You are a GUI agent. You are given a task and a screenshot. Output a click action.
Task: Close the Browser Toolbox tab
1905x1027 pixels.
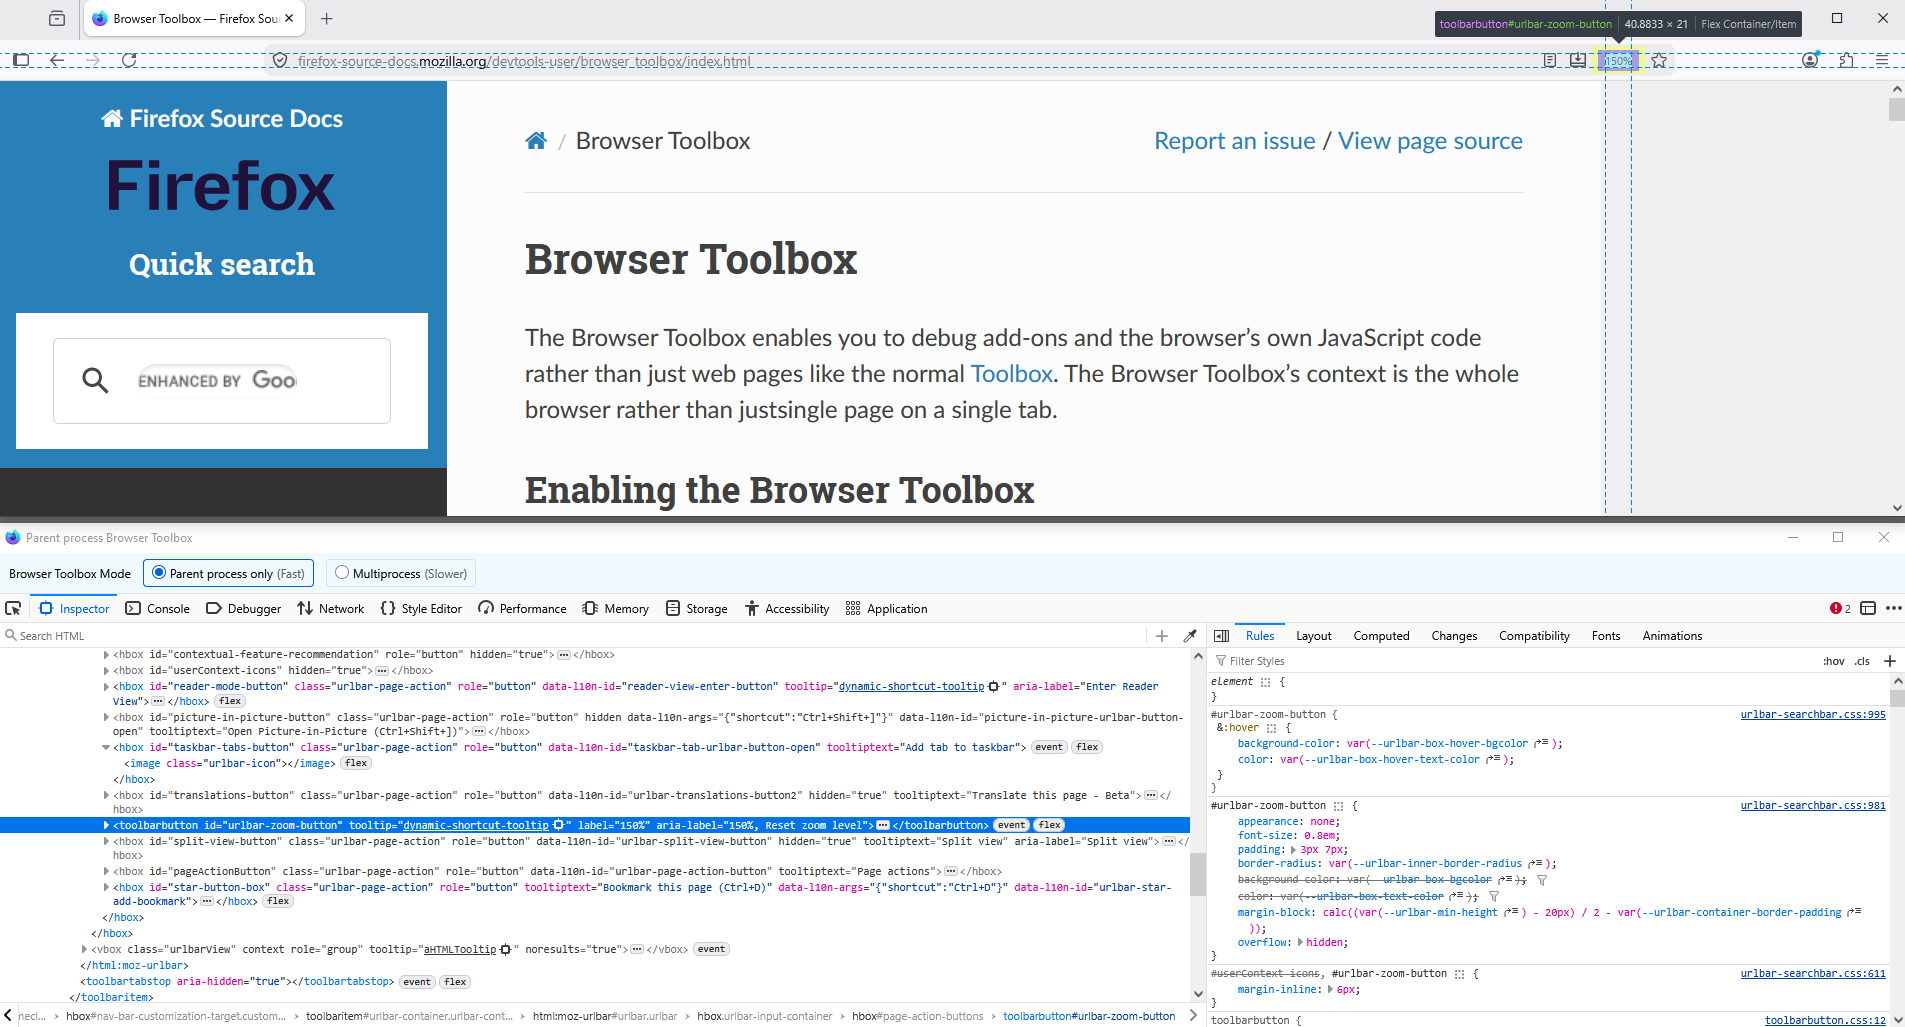(x=289, y=19)
